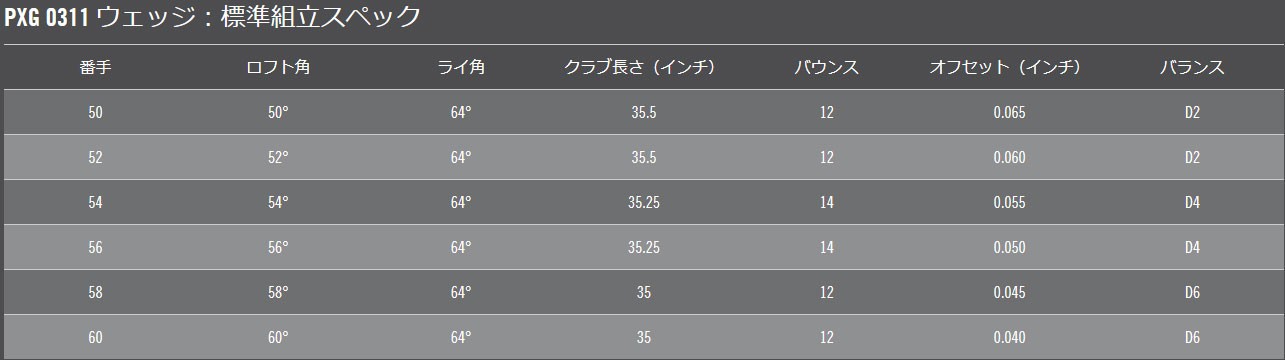Select the ライ角 column header
1285x360 pixels.
461,68
